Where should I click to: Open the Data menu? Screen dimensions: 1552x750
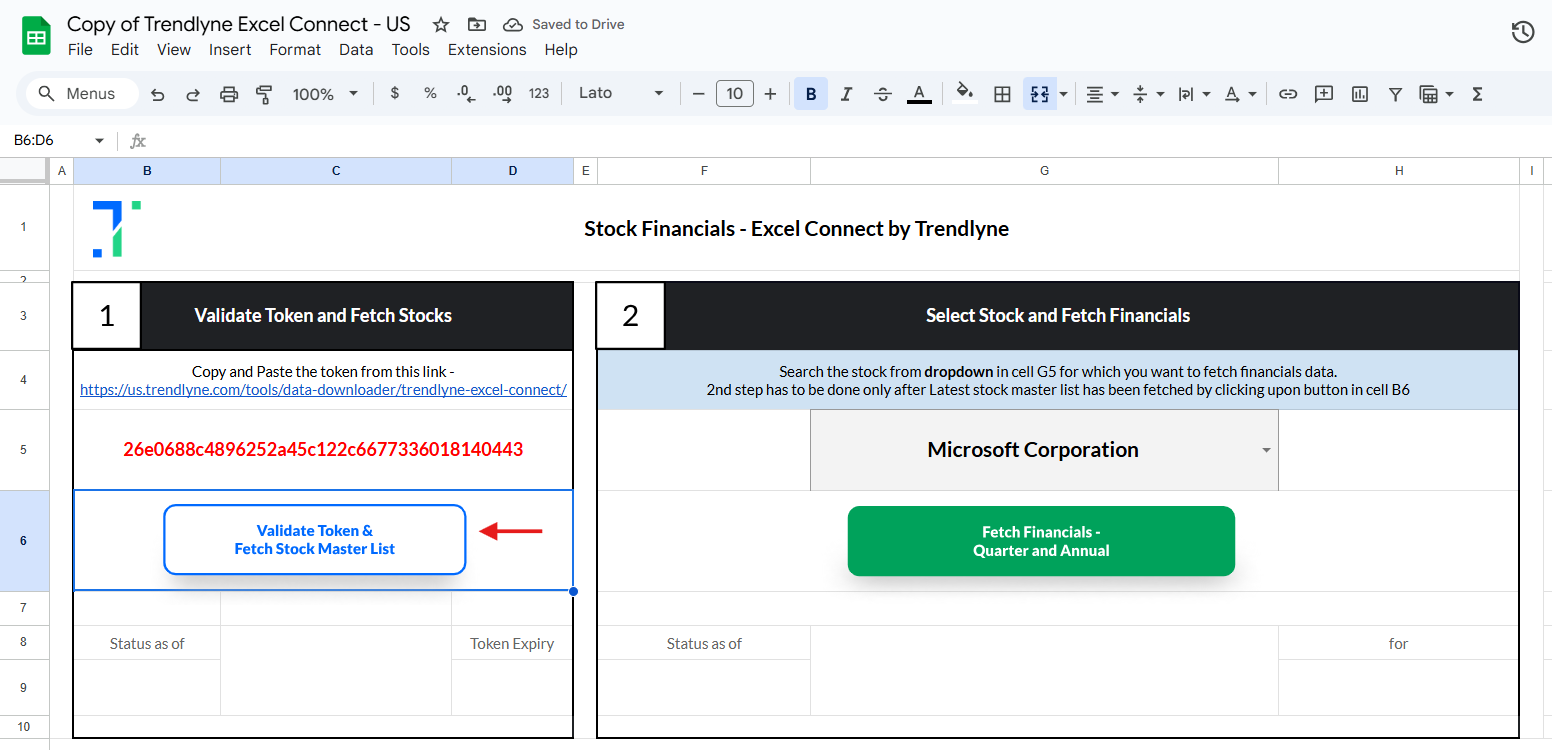pos(356,50)
